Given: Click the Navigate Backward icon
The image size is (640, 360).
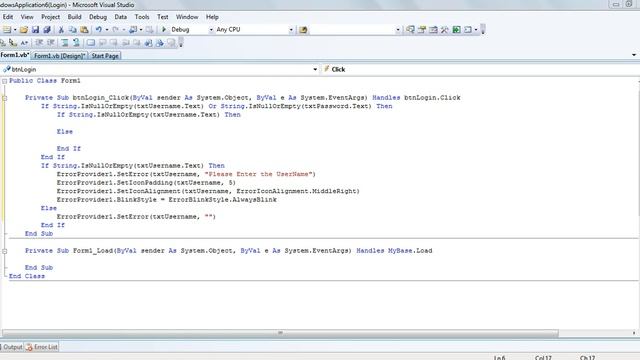Looking at the screenshot, I should click(x=133, y=30).
